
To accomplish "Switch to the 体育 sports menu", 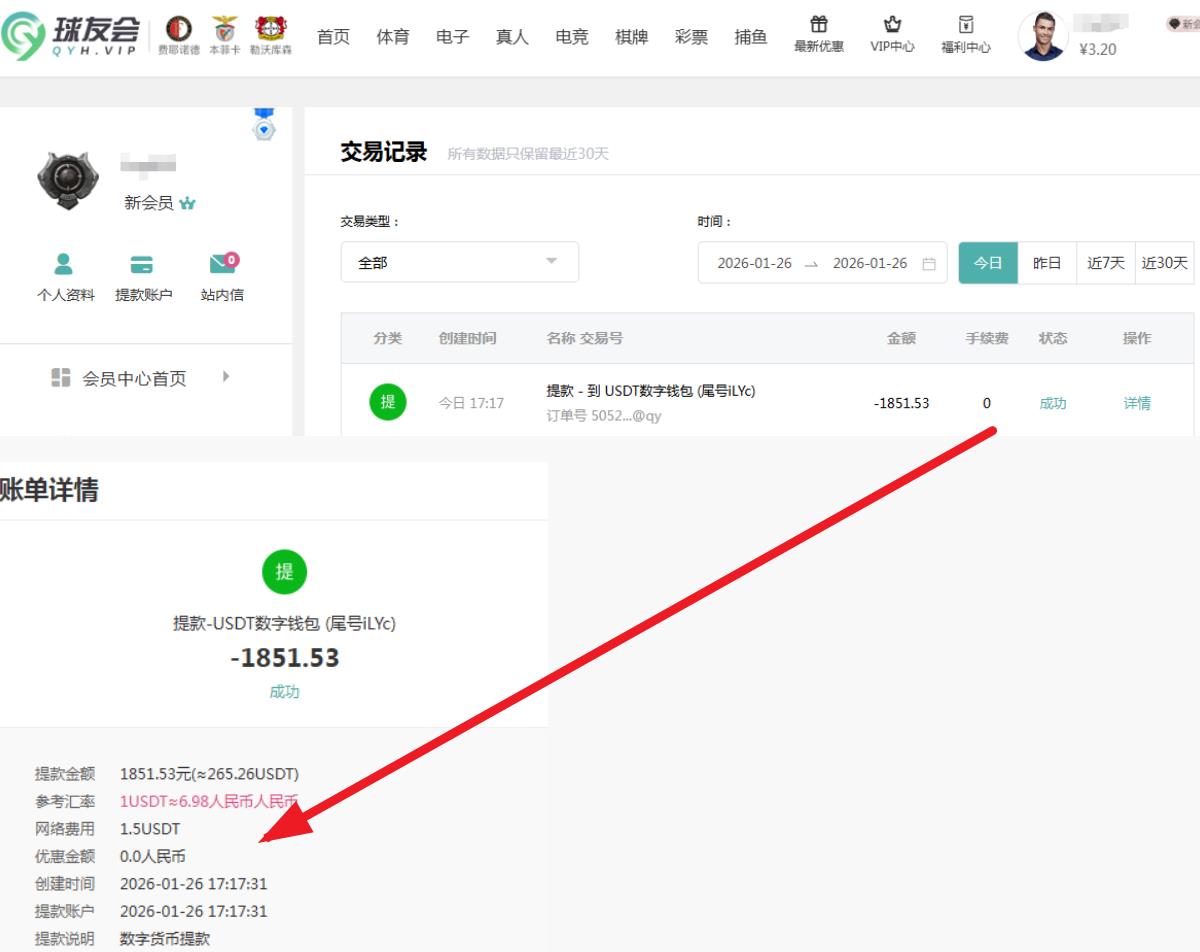I will pyautogui.click(x=392, y=36).
